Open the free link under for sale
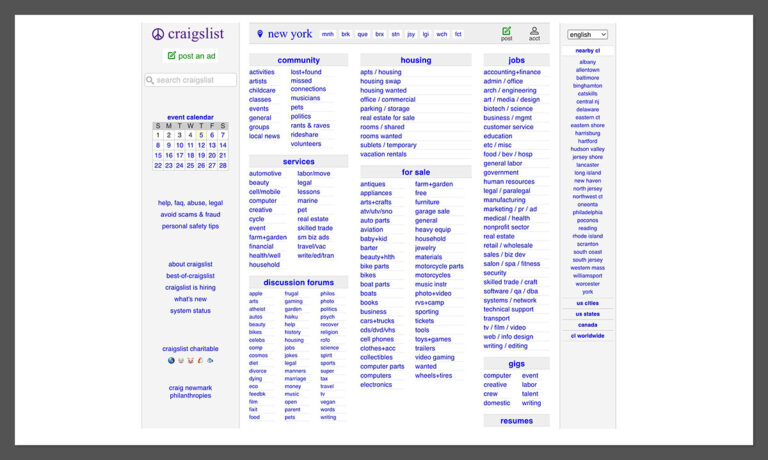Image resolution: width=768 pixels, height=460 pixels. point(421,193)
